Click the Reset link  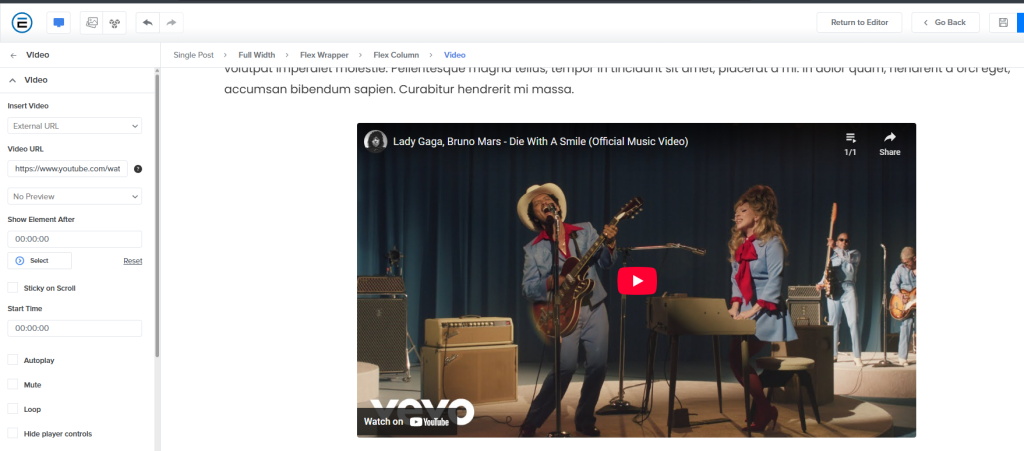pyautogui.click(x=133, y=261)
